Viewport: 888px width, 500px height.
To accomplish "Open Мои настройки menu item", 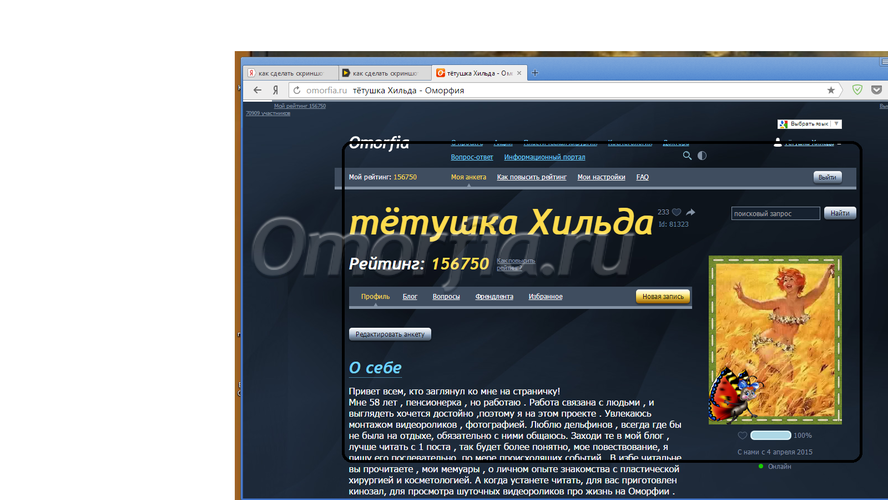I will coord(601,177).
